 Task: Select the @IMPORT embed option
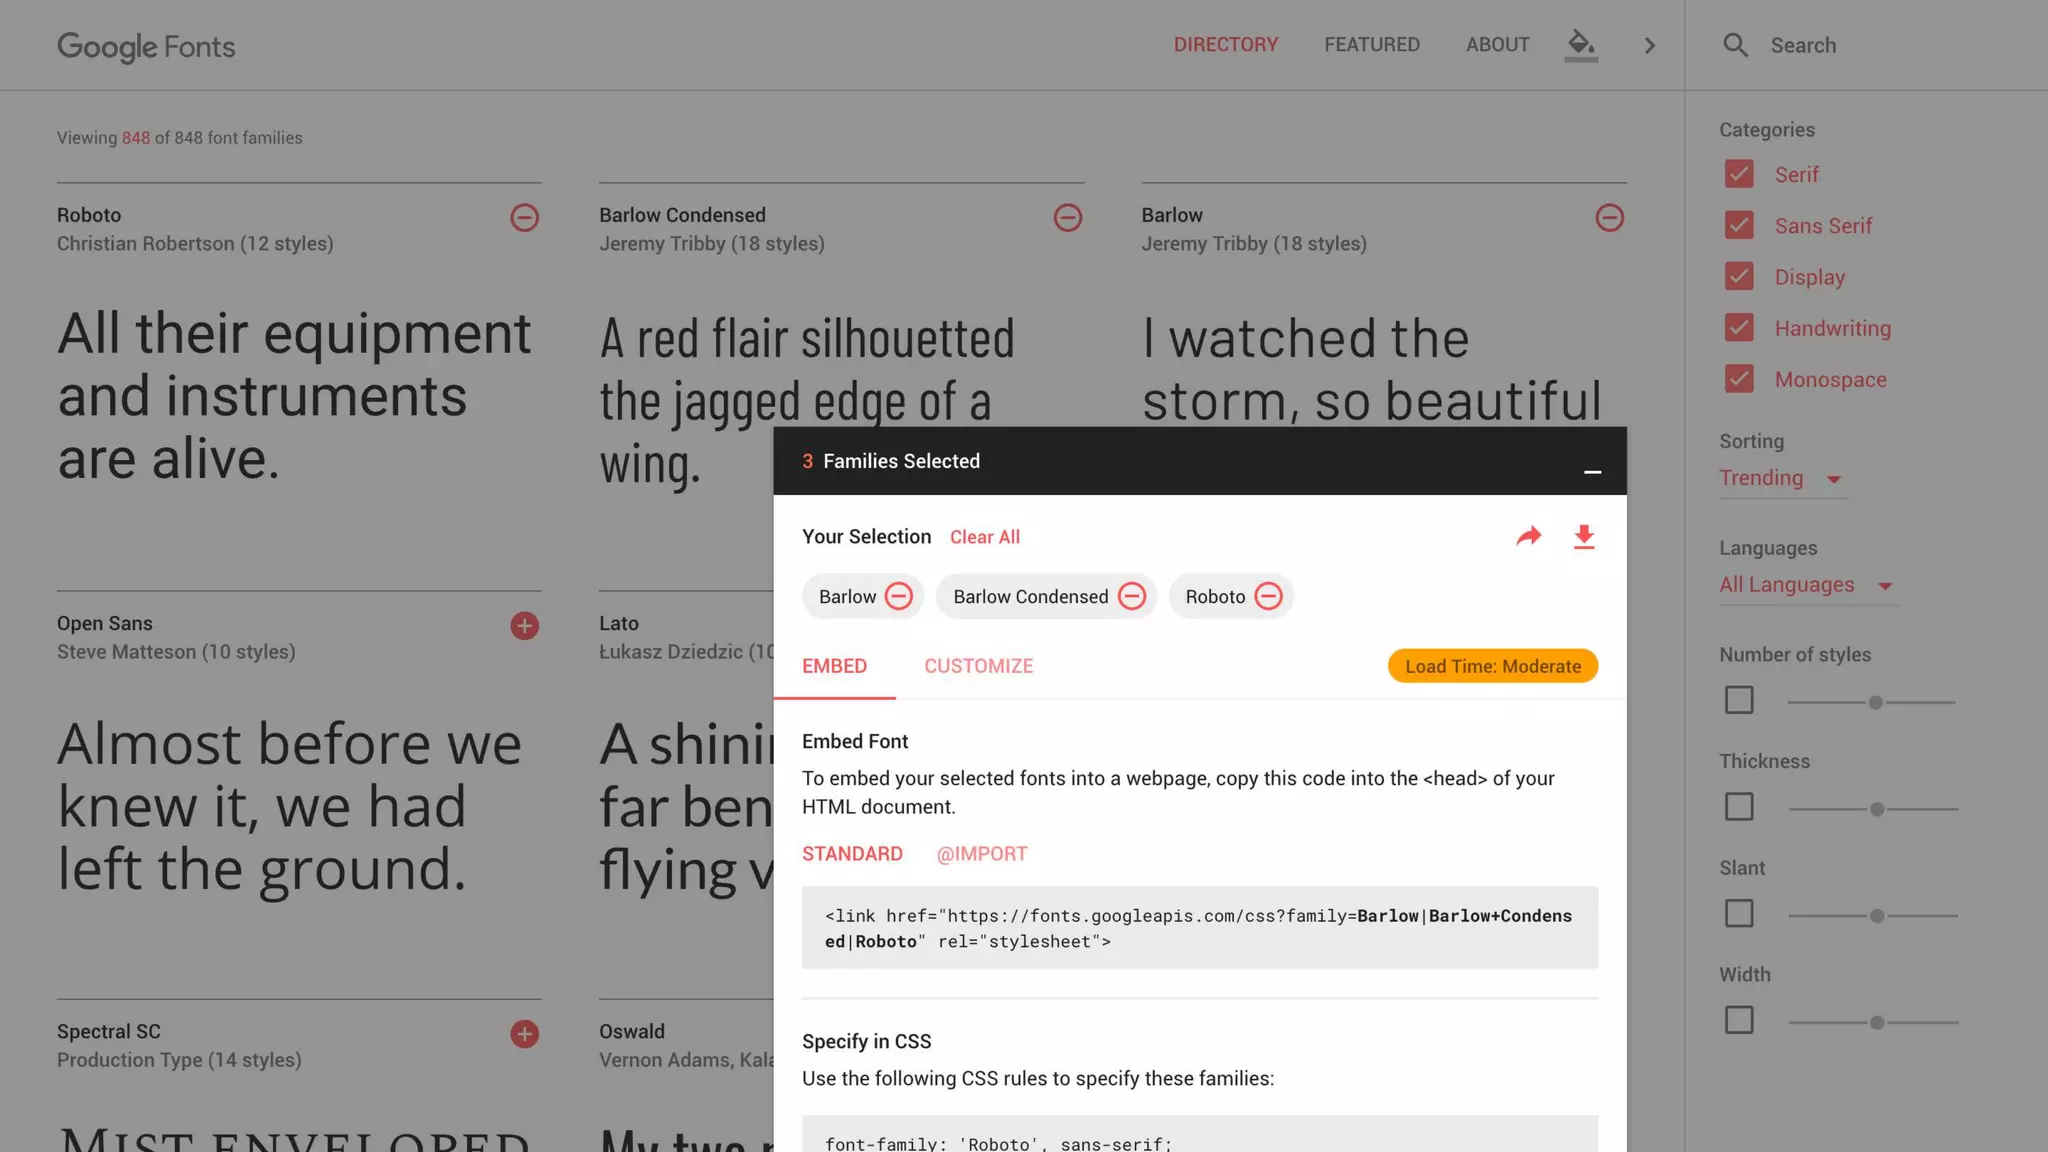coord(981,854)
